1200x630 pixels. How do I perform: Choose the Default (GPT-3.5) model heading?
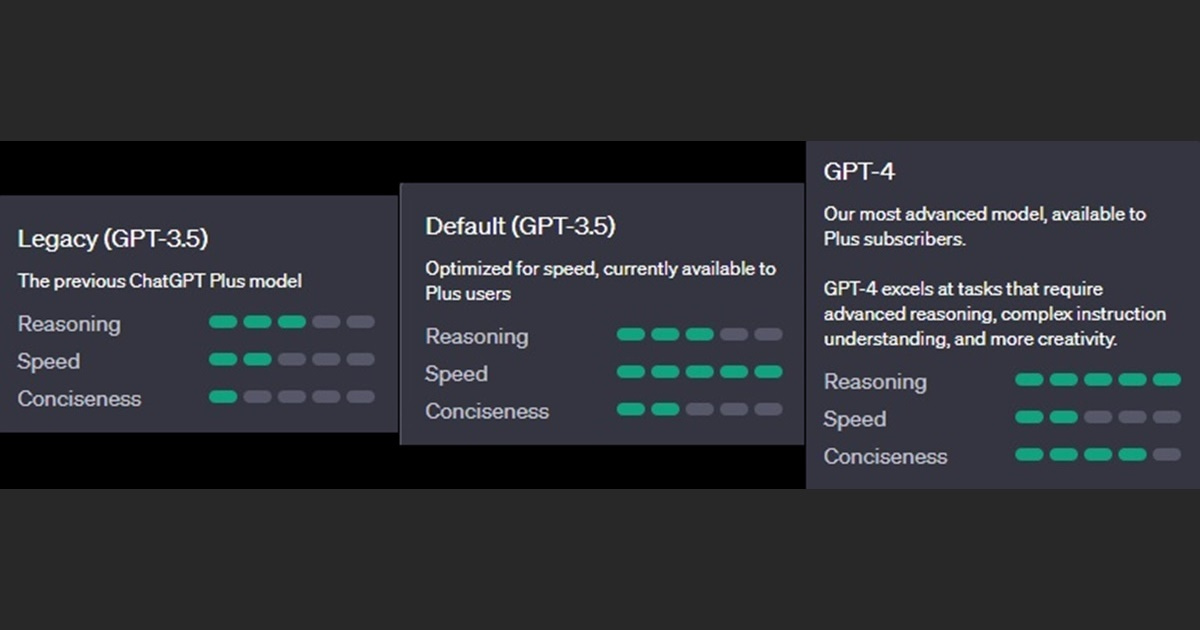[x=520, y=227]
